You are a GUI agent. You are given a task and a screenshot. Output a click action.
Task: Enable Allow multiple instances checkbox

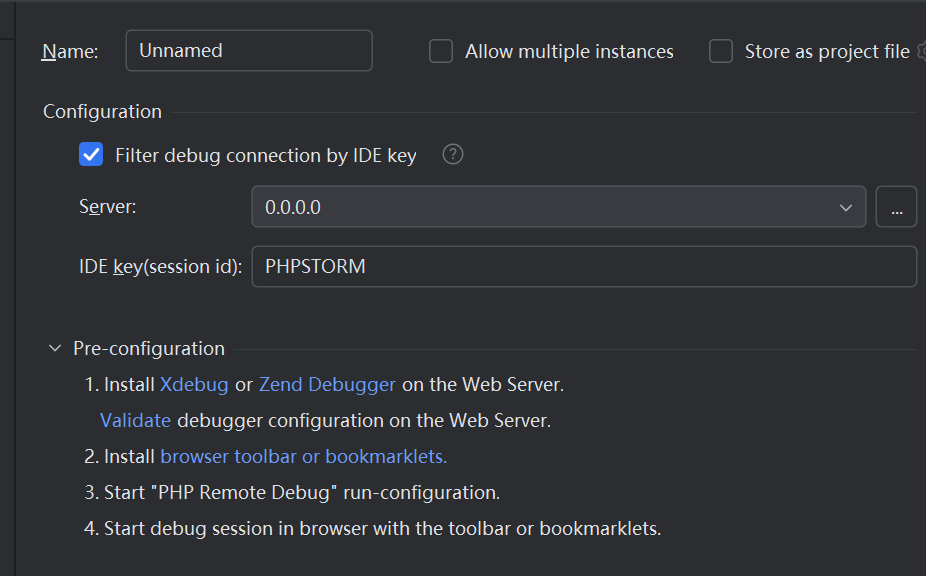441,51
